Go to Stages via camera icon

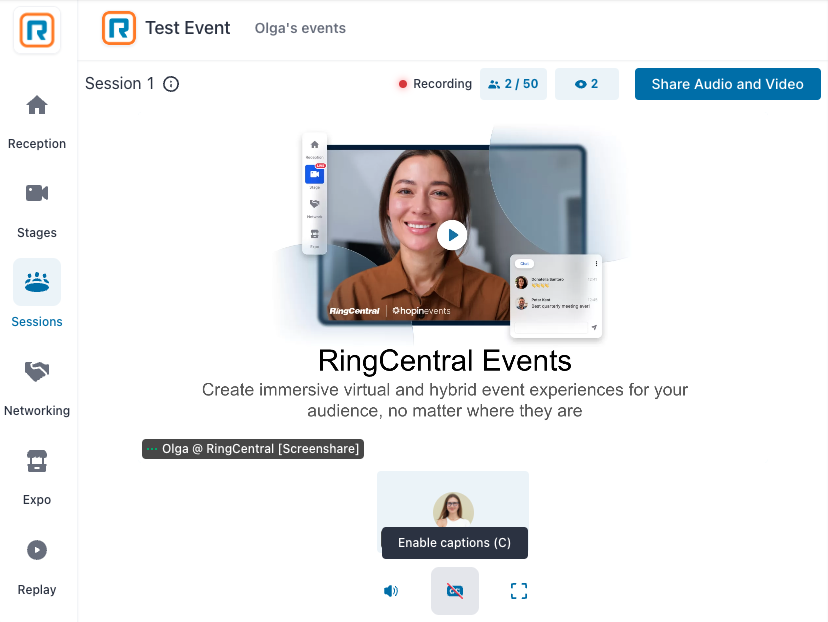click(37, 193)
